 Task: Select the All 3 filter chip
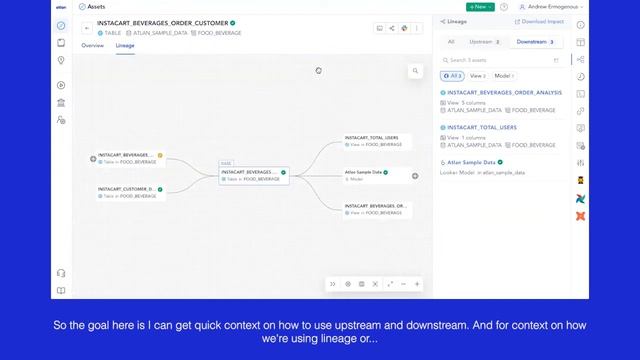452,76
